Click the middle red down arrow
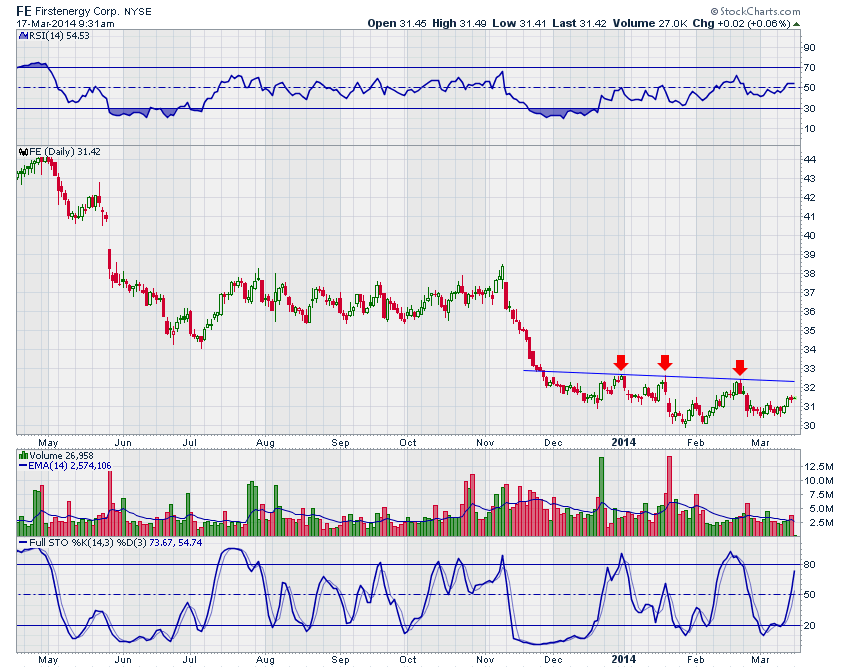Viewport: 850px width, 668px height. [664, 362]
